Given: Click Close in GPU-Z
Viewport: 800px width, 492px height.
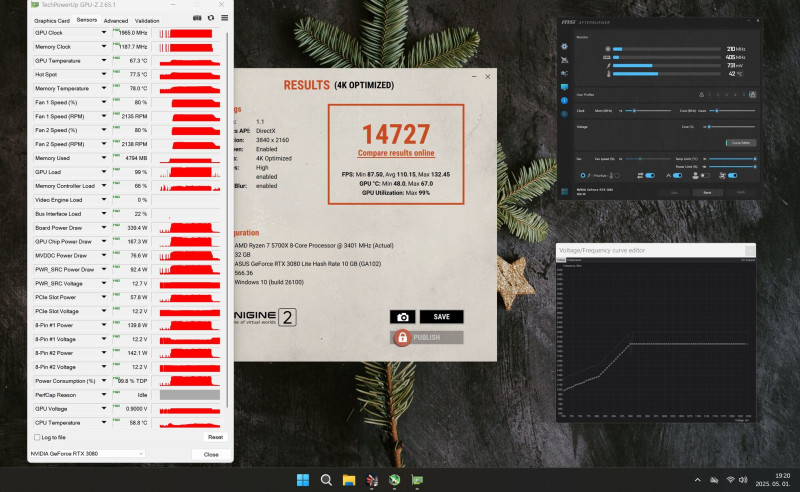Looking at the screenshot, I should click(211, 454).
